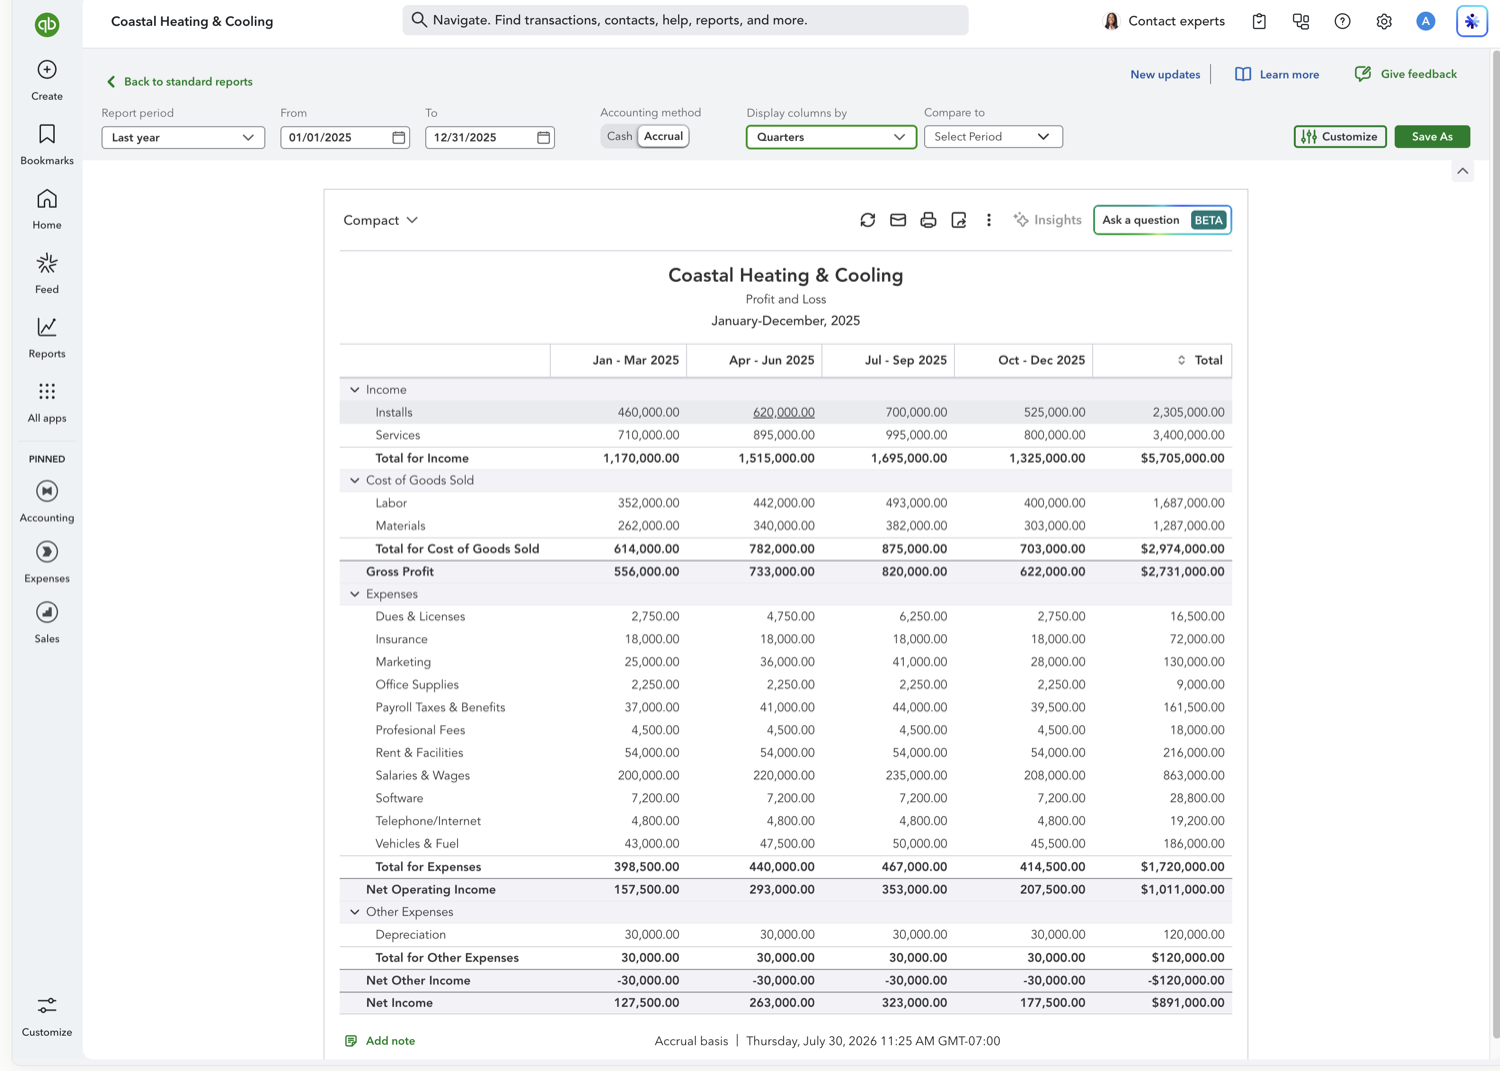Collapse the Cost of Goods Sold section
The image size is (1500, 1071).
point(354,481)
